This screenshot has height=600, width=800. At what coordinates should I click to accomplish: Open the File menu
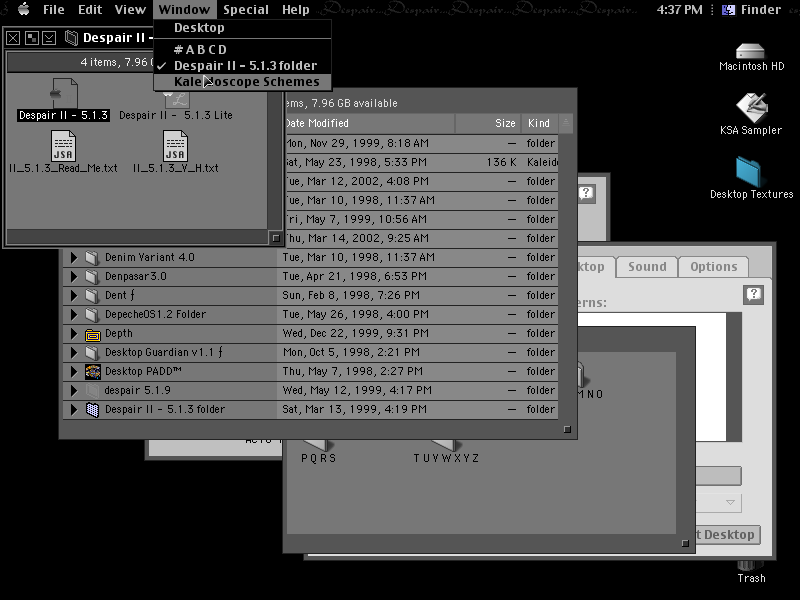click(x=54, y=9)
